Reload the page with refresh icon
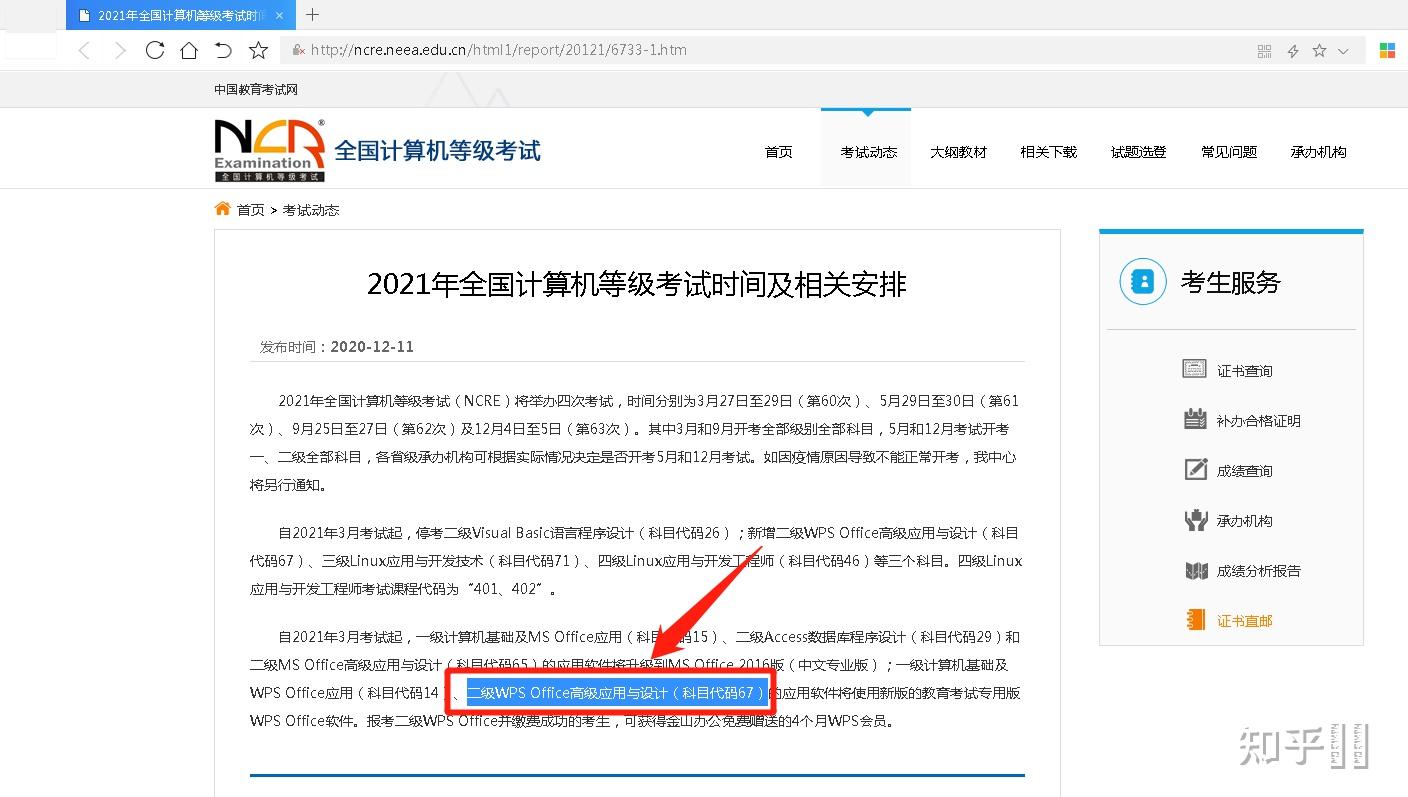Viewport: 1408px width, 797px height. pyautogui.click(x=154, y=50)
